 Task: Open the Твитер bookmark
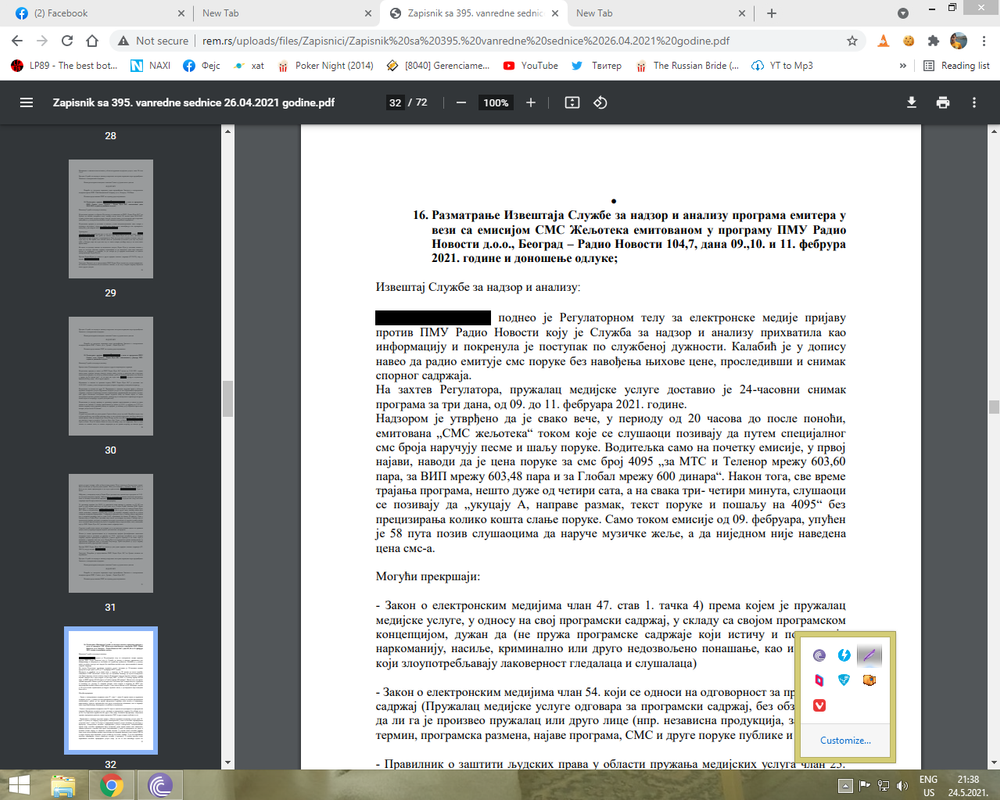596,66
